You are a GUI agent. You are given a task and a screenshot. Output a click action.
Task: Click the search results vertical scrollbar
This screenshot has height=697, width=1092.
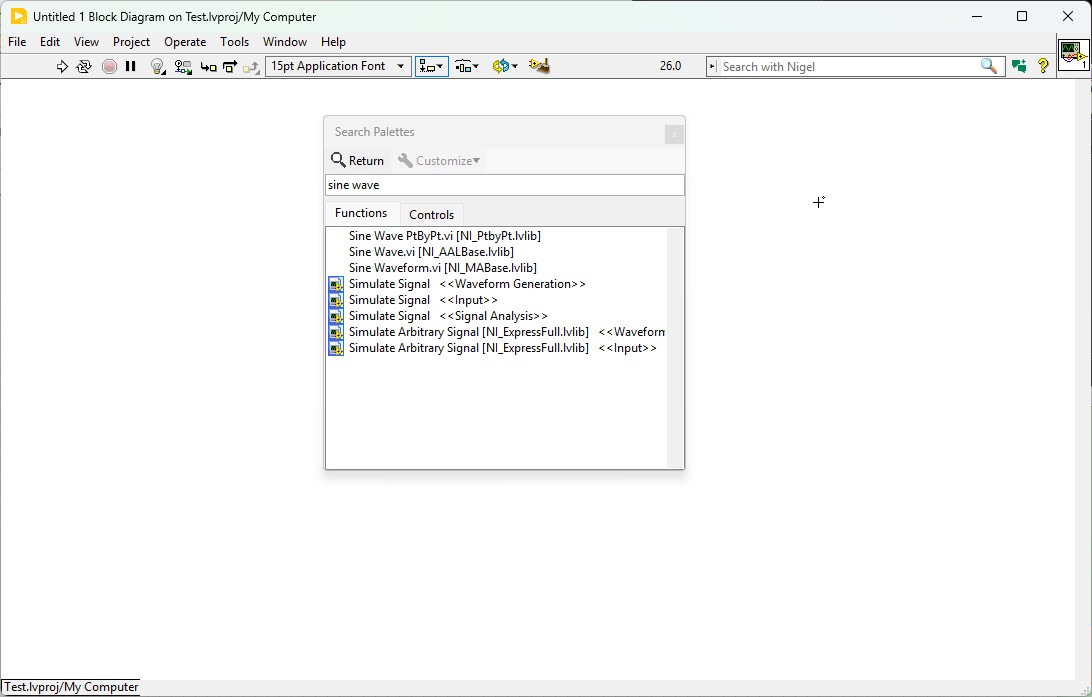point(675,347)
